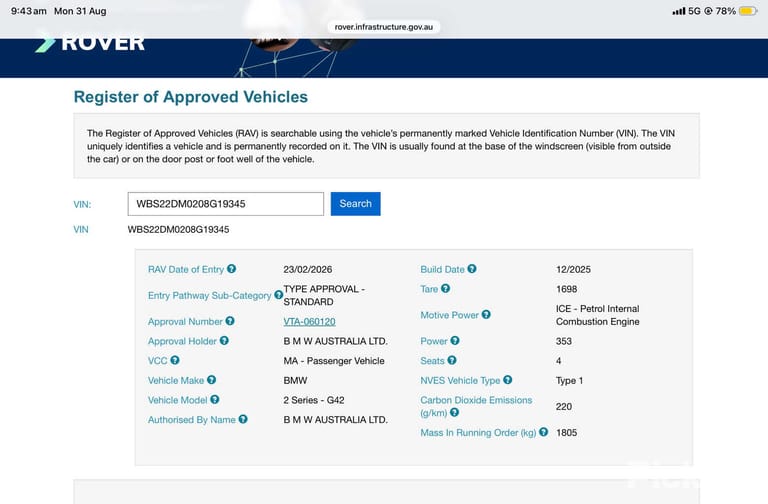Image resolution: width=768 pixels, height=504 pixels.
Task: Show Carbon Dioxide Emissions help icon
Action: pos(455,412)
